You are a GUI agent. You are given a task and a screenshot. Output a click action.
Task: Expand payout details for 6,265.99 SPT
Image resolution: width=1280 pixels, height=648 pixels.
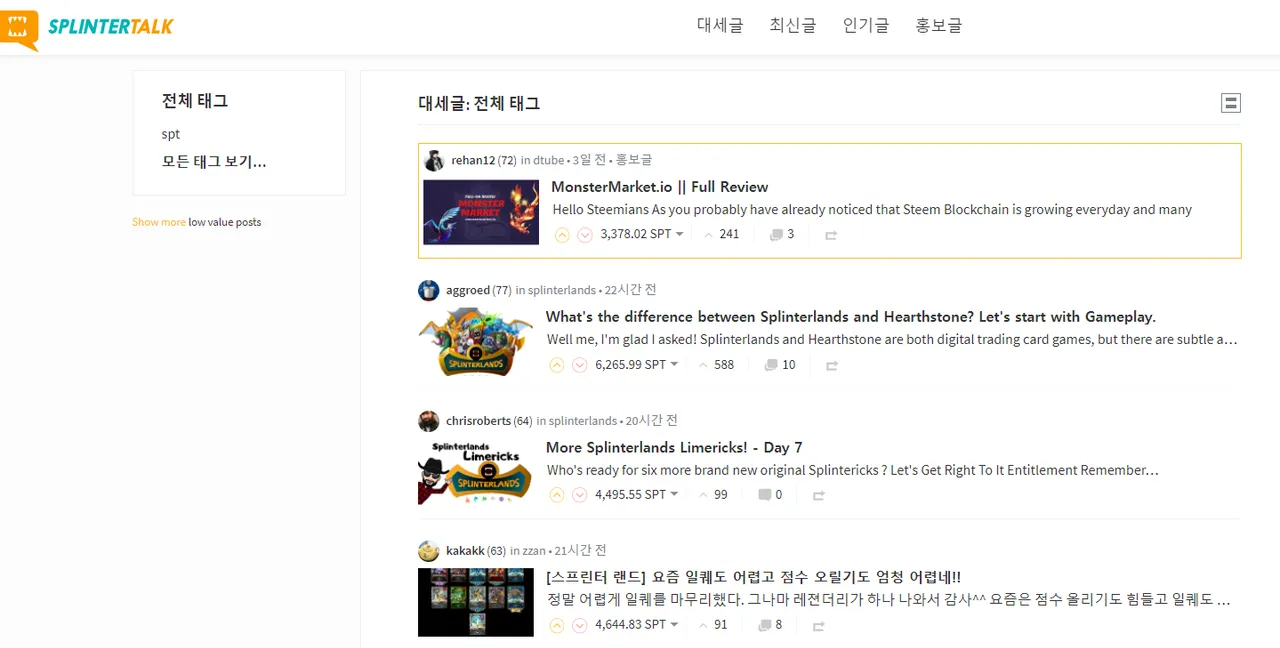click(x=637, y=365)
